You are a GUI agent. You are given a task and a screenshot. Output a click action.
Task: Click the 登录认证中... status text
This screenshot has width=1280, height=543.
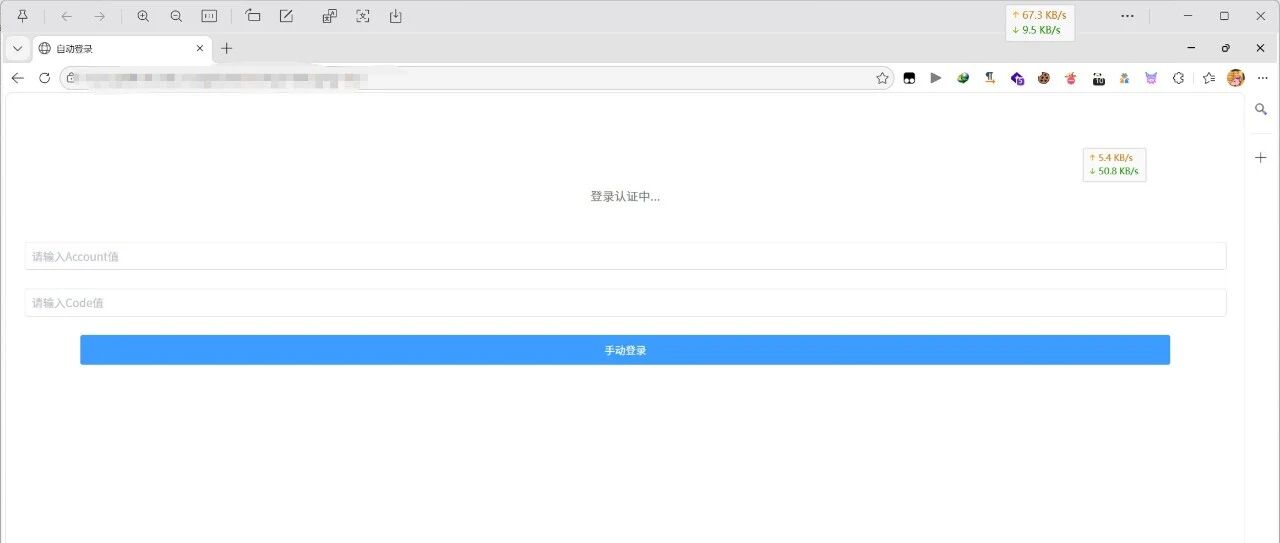point(625,197)
